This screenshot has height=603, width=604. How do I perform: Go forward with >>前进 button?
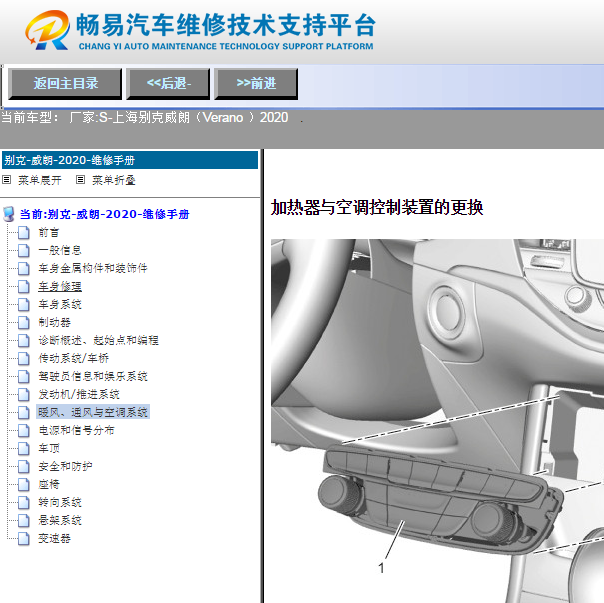(x=256, y=84)
